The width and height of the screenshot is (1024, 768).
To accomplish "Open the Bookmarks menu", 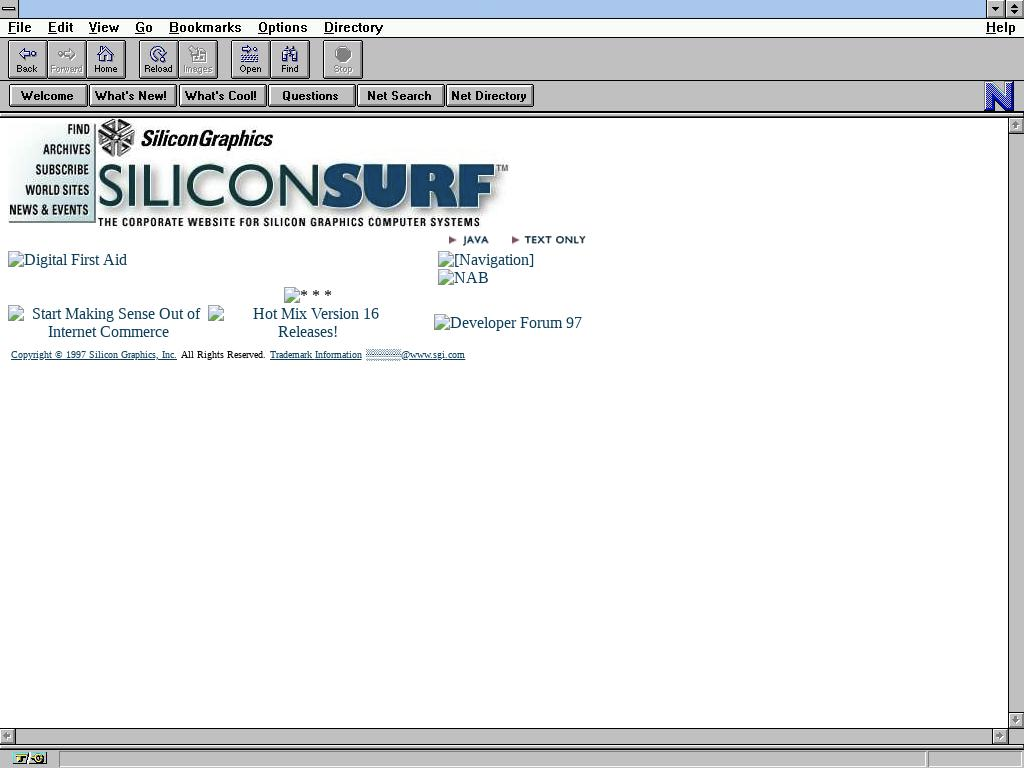I will click(x=205, y=27).
